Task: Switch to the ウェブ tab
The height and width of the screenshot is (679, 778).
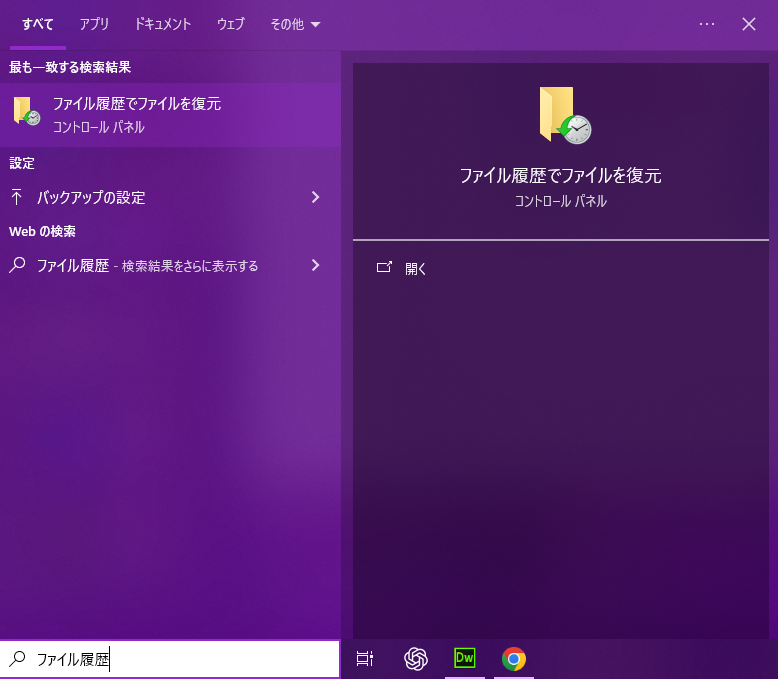Action: 231,24
